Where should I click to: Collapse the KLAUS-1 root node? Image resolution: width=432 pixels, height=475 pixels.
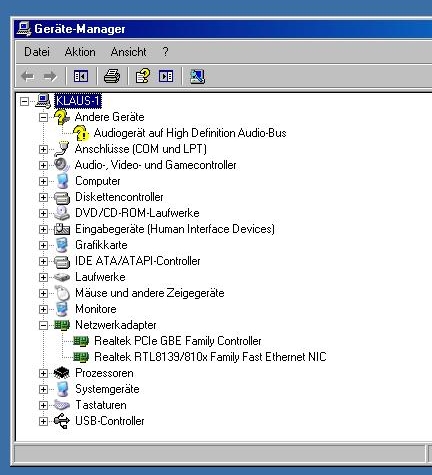pos(24,101)
